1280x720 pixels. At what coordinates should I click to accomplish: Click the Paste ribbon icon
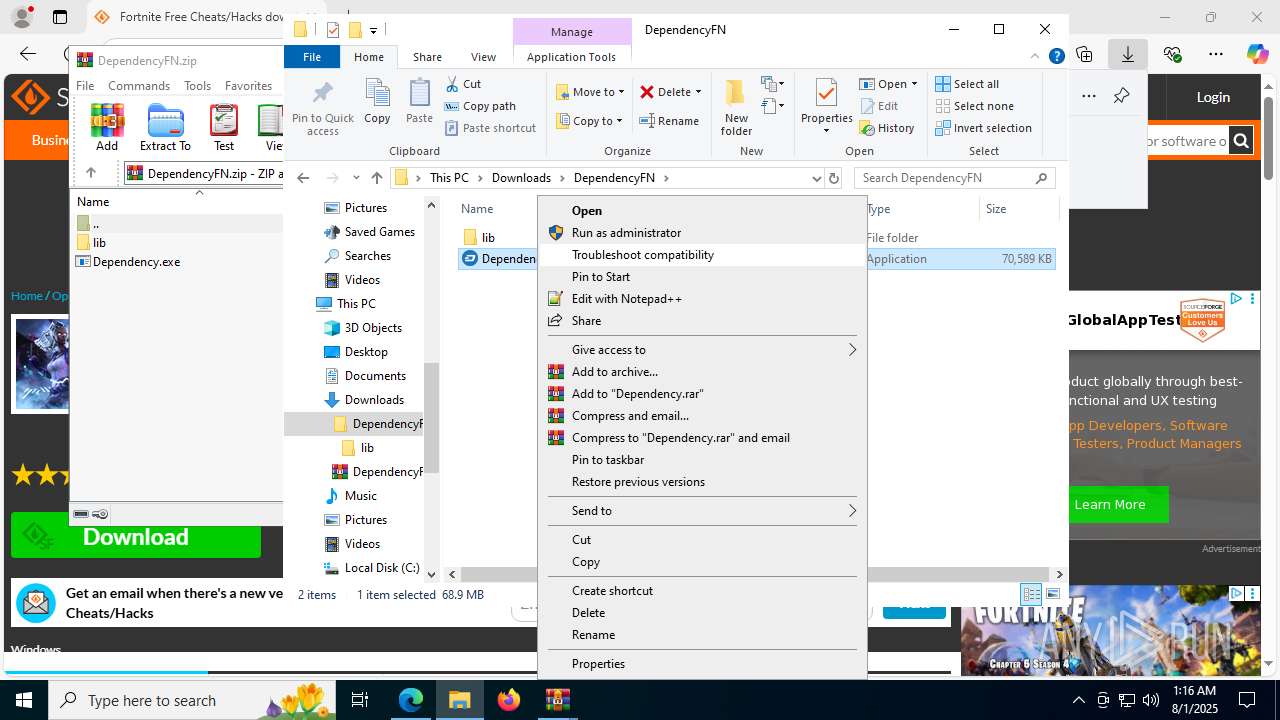(419, 102)
